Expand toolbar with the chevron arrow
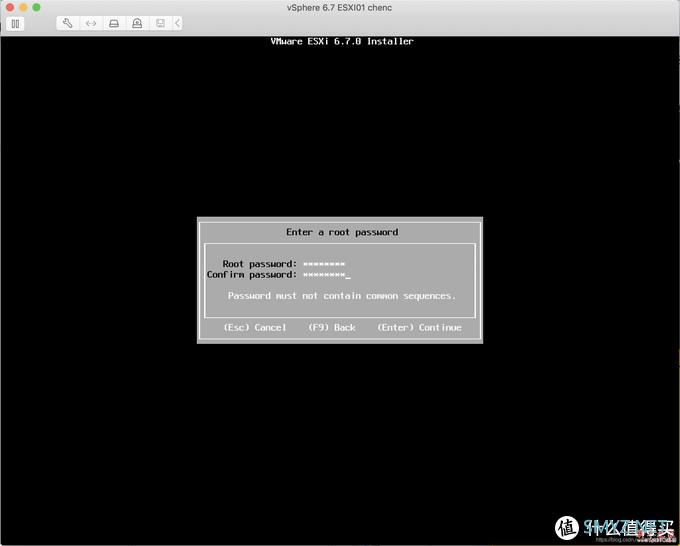Viewport: 680px width, 546px height. [x=177, y=23]
